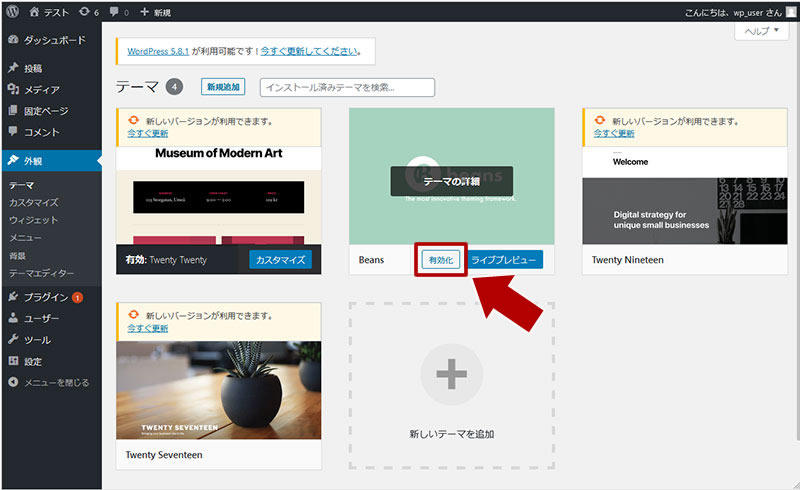Click update icon on Twenty Nineteen notice
800x490 pixels.
tap(600, 120)
